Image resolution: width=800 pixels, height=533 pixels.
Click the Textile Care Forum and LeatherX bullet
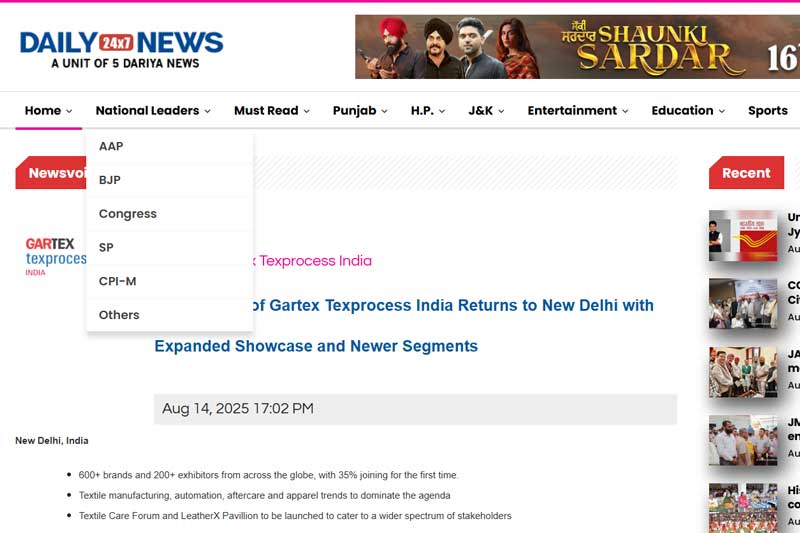click(x=295, y=516)
